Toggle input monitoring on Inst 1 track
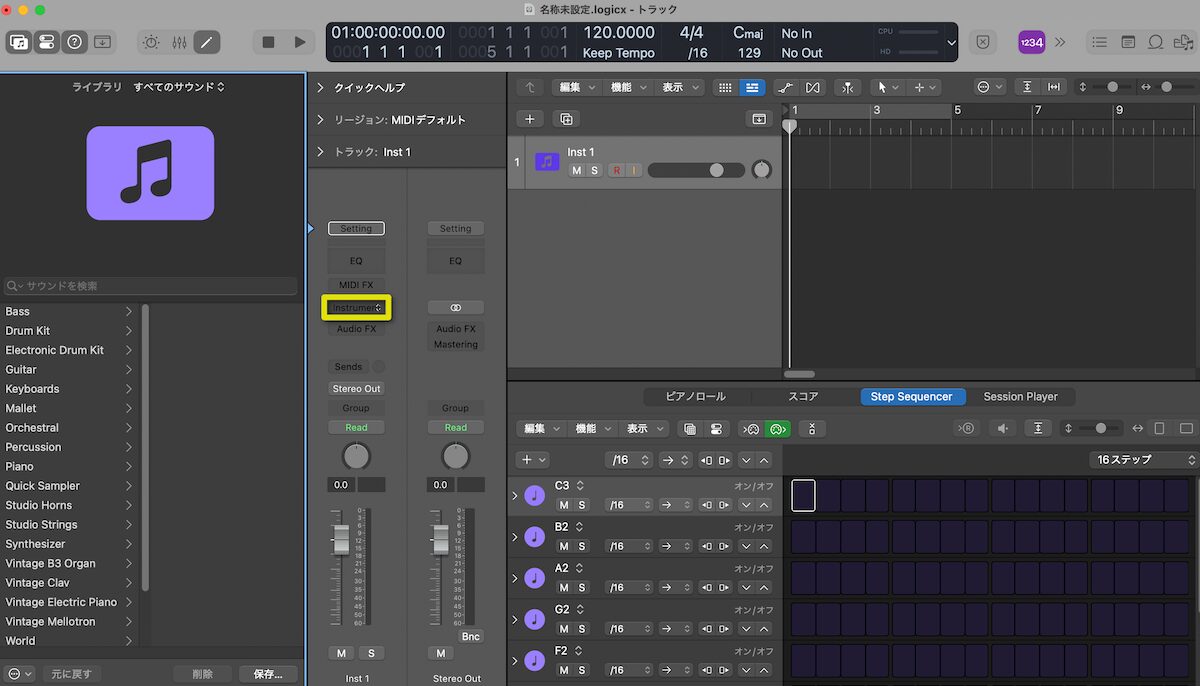1200x686 pixels. point(633,171)
